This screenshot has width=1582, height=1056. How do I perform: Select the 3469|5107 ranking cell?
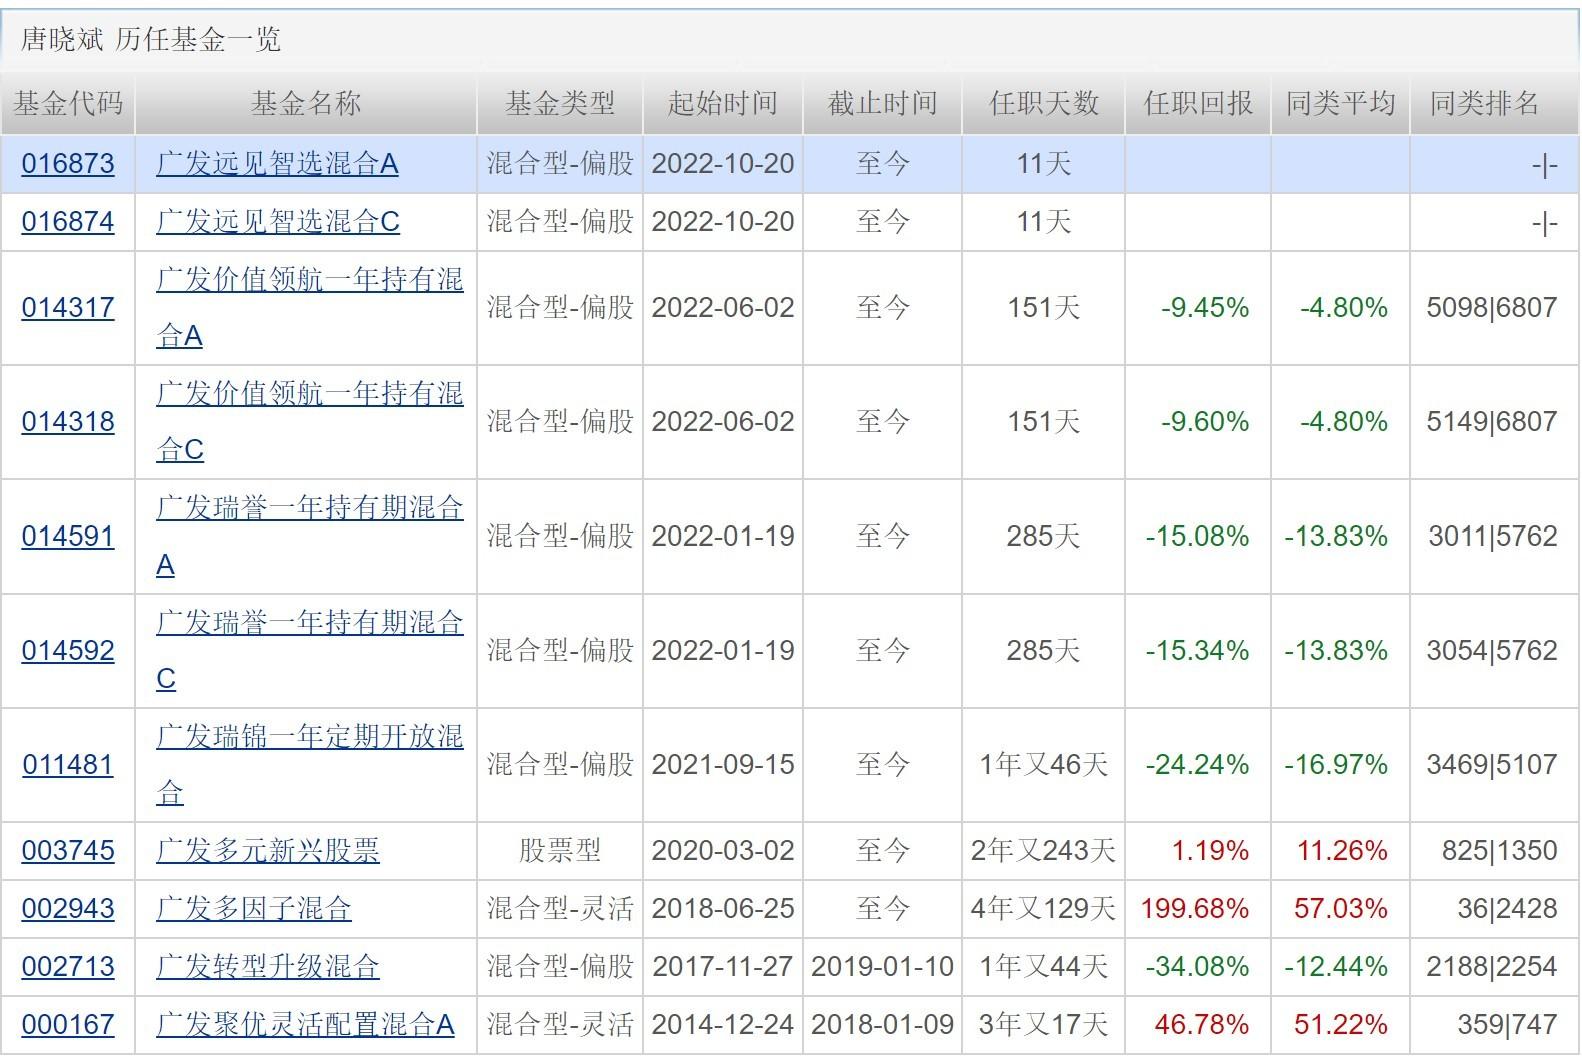pyautogui.click(x=1492, y=765)
